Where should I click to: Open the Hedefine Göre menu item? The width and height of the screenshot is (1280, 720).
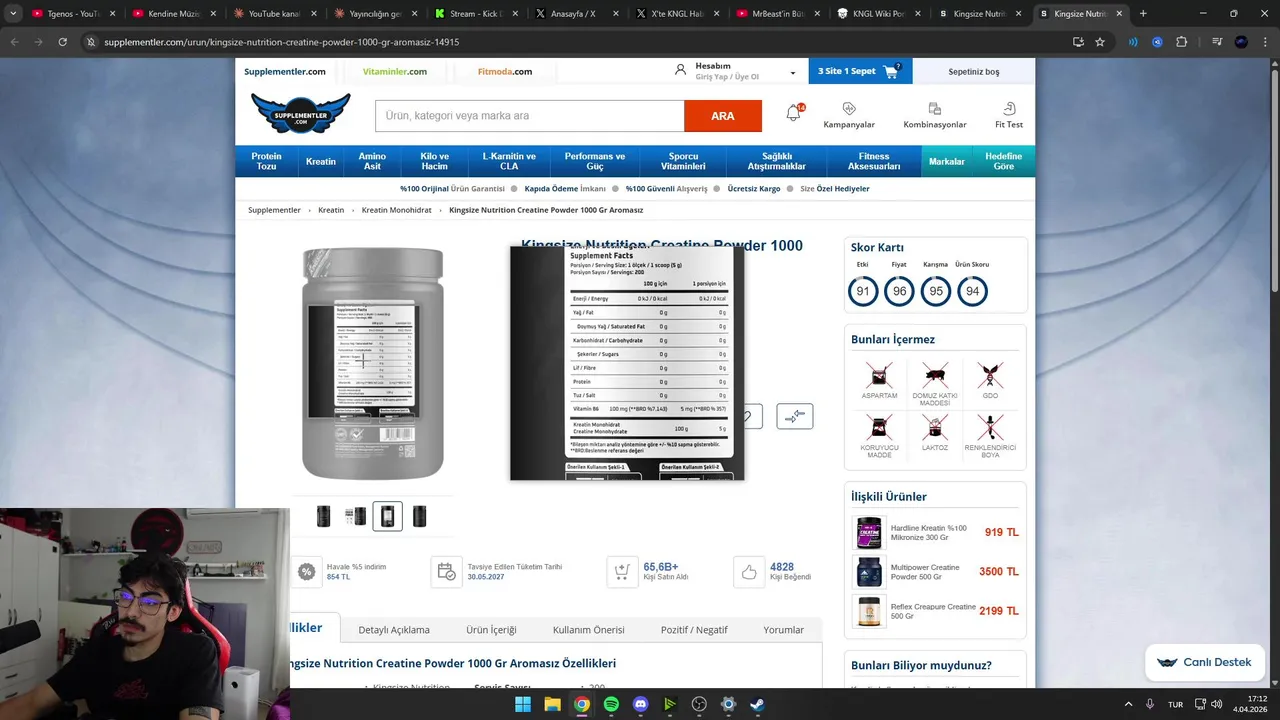point(1004,161)
